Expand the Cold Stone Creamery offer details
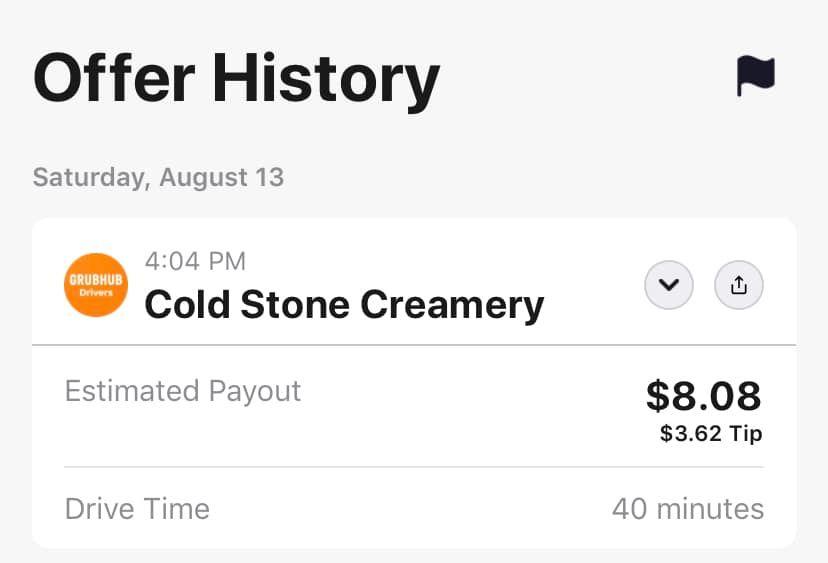 669,286
